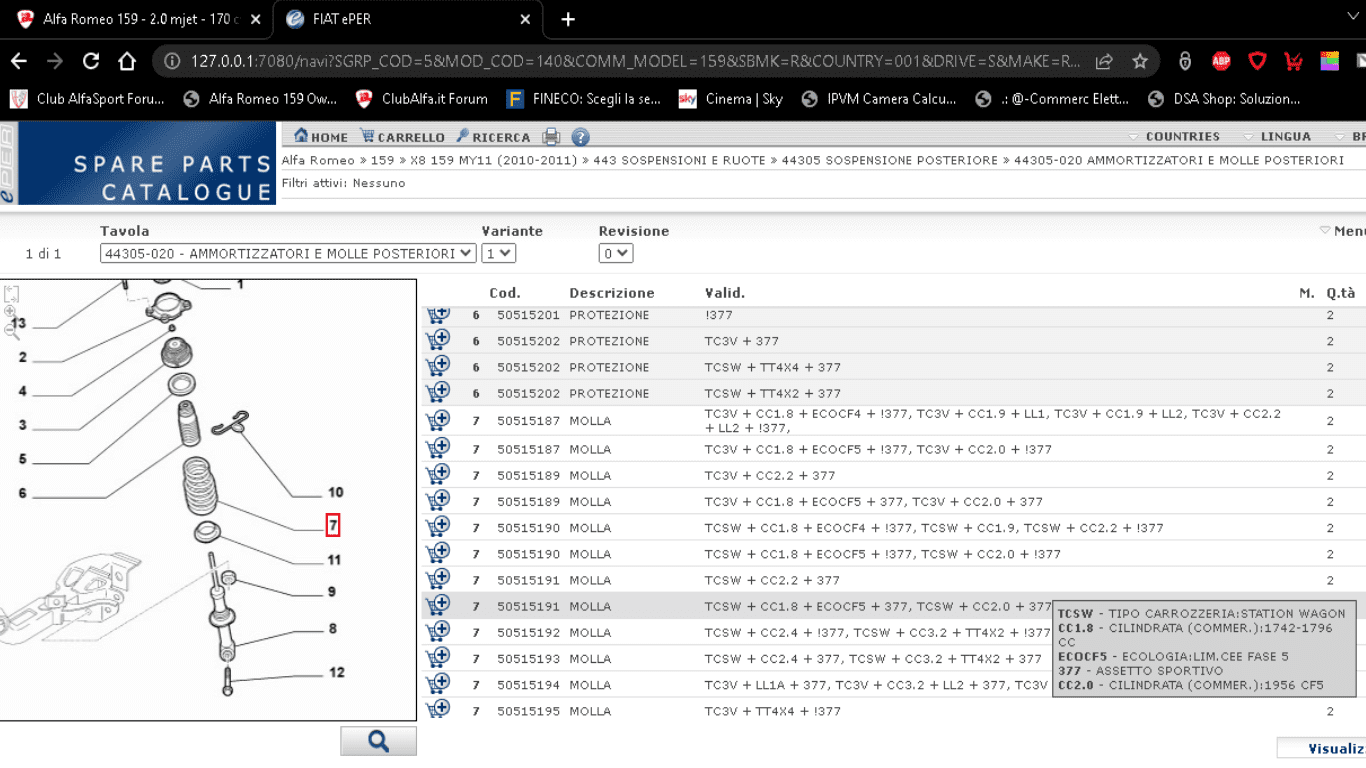Select callout number 7 in the diagram

point(333,524)
